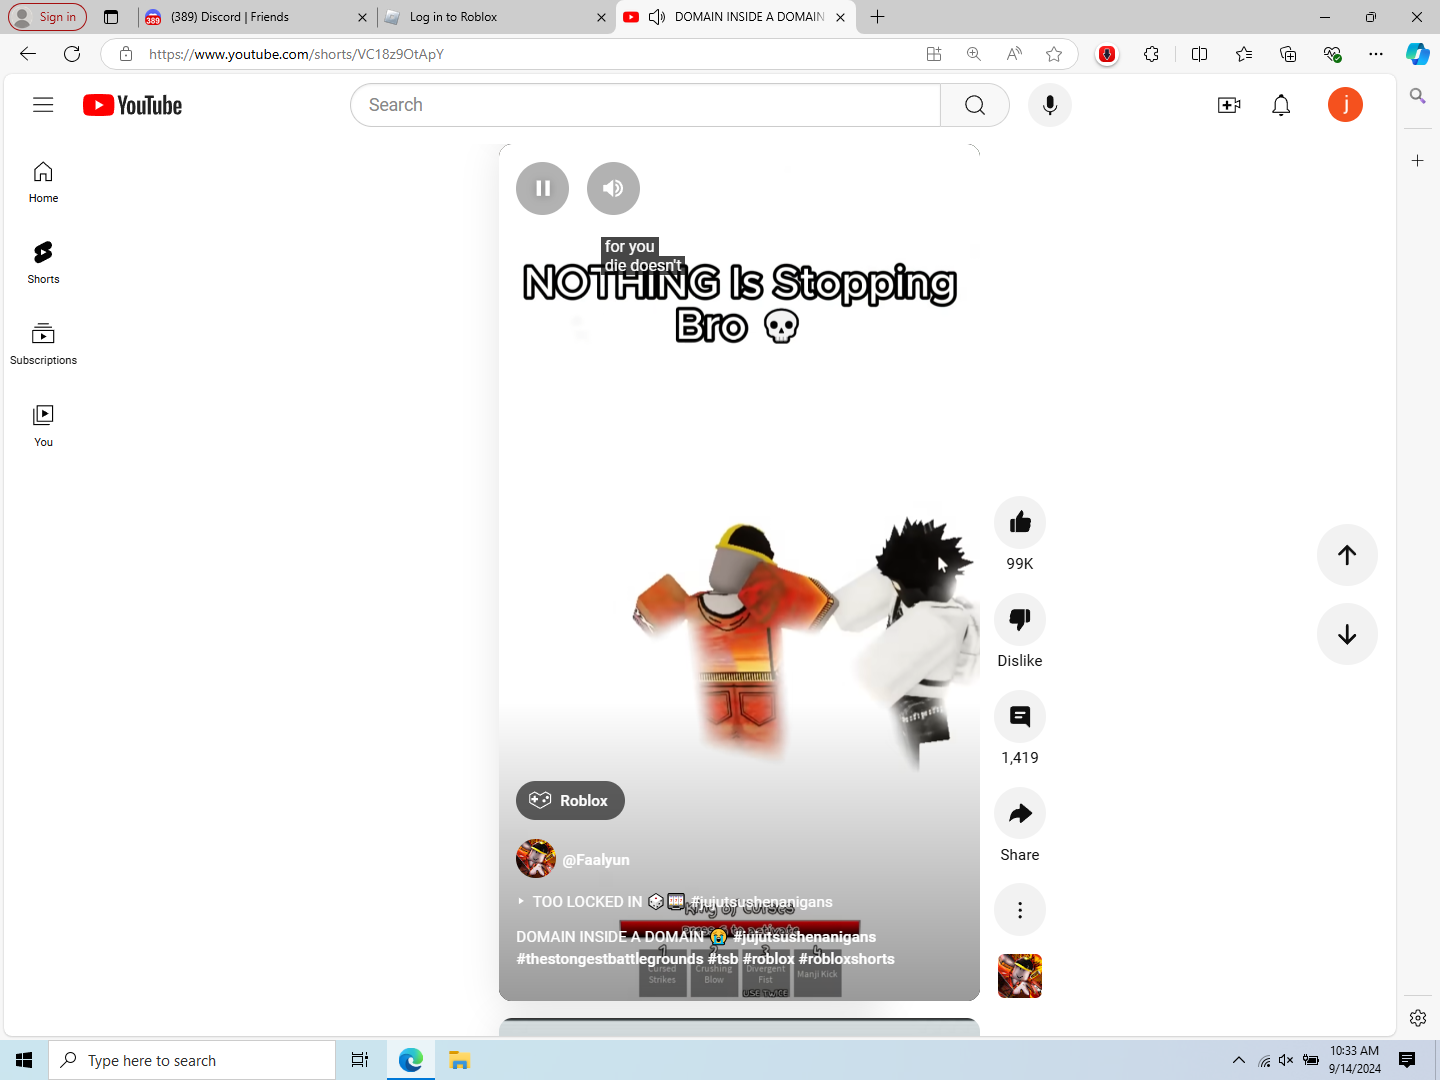Mute audio on the YouTube tab
The height and width of the screenshot is (1080, 1440).
tap(657, 17)
